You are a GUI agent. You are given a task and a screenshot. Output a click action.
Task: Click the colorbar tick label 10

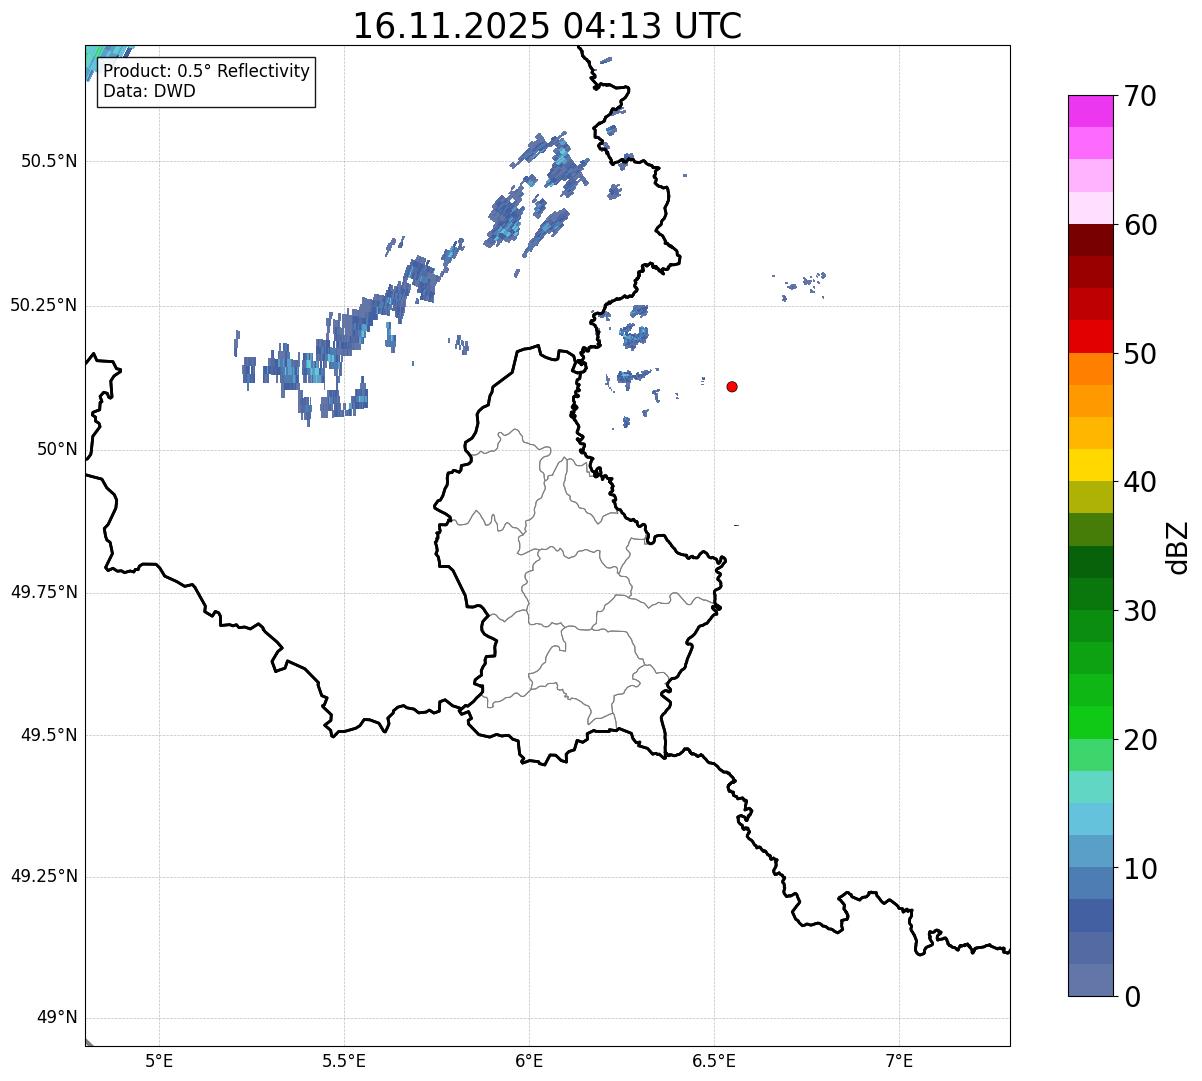pos(1140,869)
